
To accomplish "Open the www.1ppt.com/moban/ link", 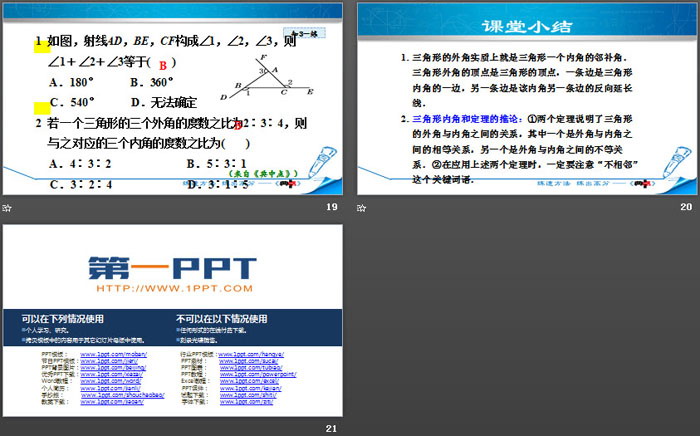I will pos(102,354).
